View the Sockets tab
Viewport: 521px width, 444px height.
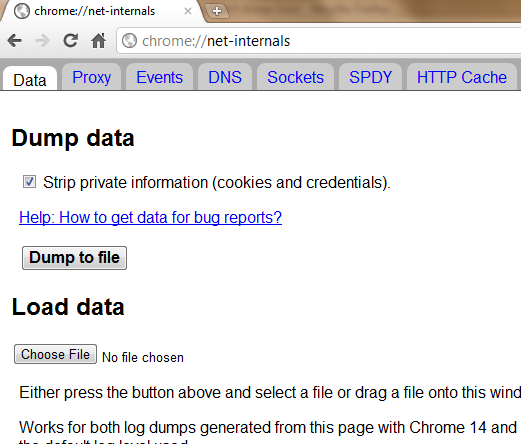[295, 77]
